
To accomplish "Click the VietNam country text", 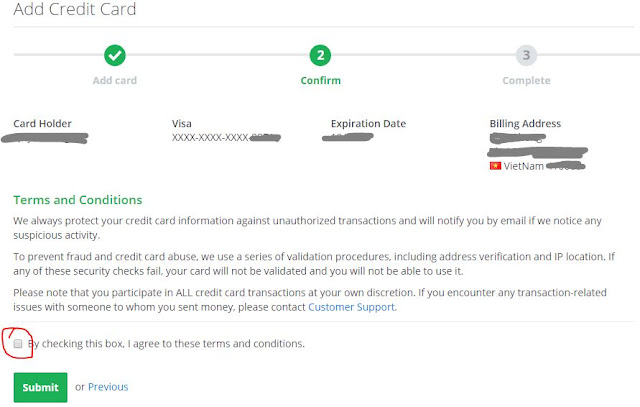I will point(523,166).
